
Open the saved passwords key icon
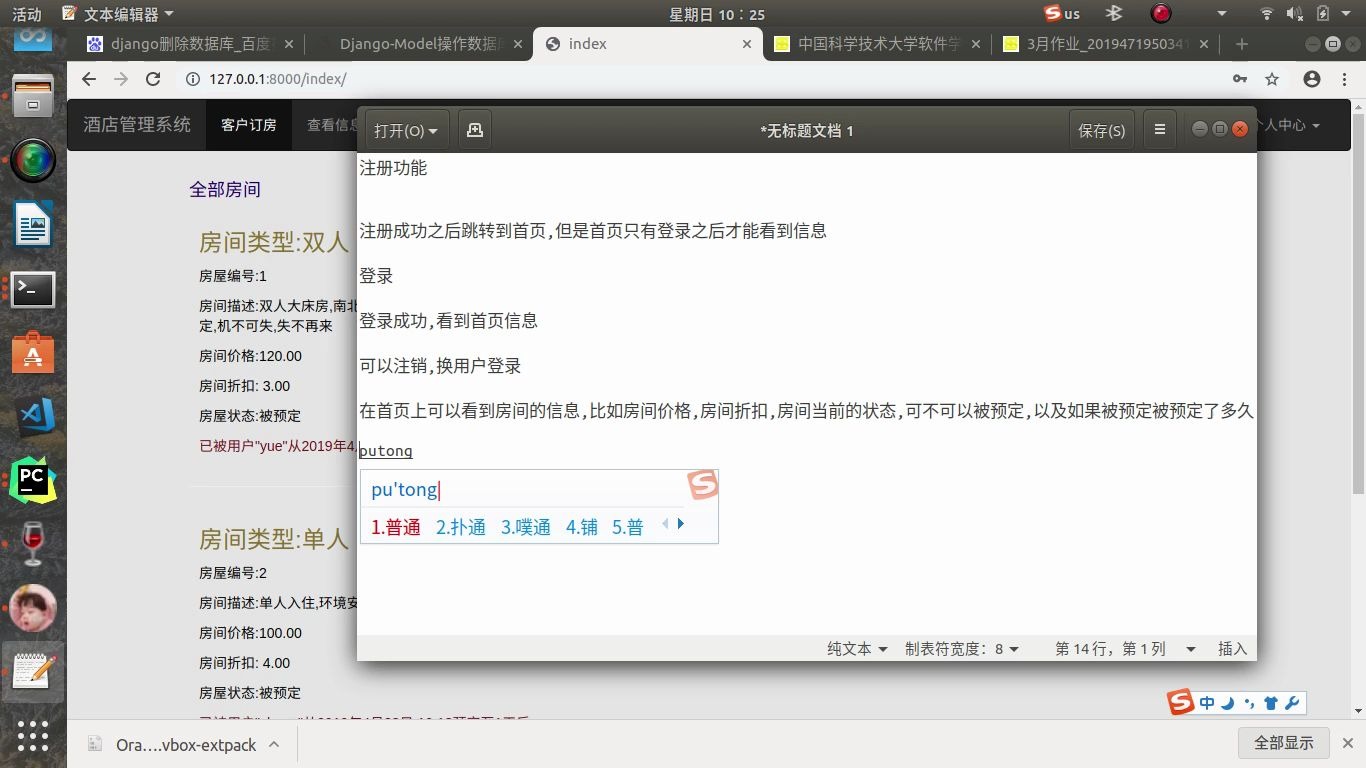point(1240,79)
